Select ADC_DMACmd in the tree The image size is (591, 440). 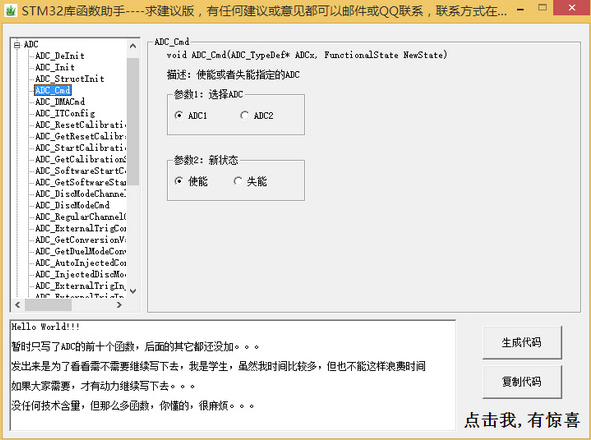tap(60, 102)
